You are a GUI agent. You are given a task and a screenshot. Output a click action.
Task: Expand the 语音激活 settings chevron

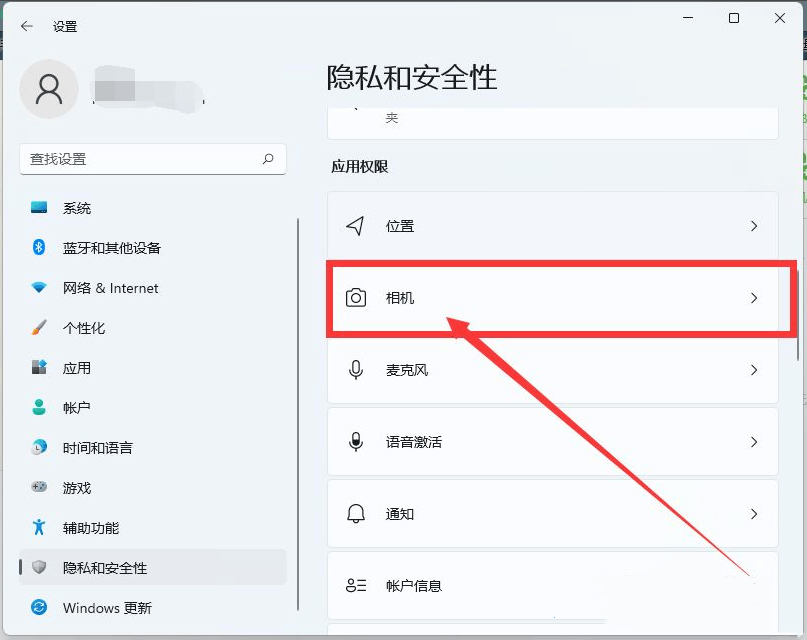(x=755, y=442)
